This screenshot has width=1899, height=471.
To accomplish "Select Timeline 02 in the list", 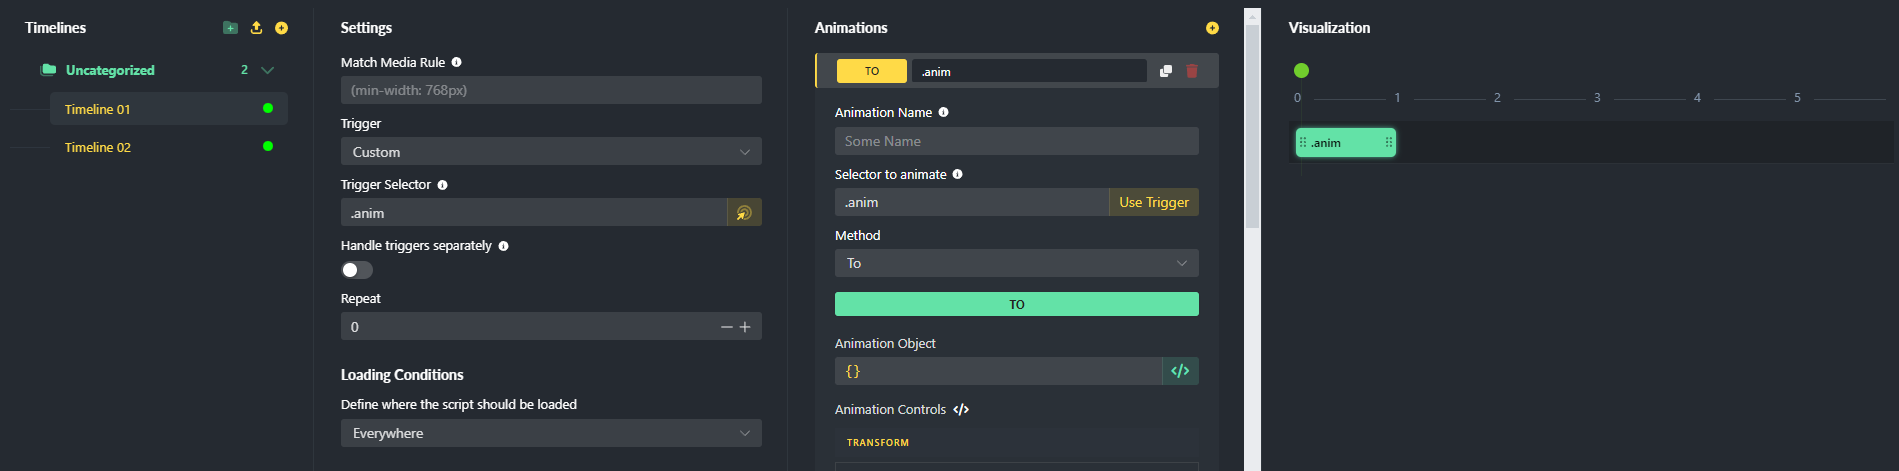I will pos(98,147).
